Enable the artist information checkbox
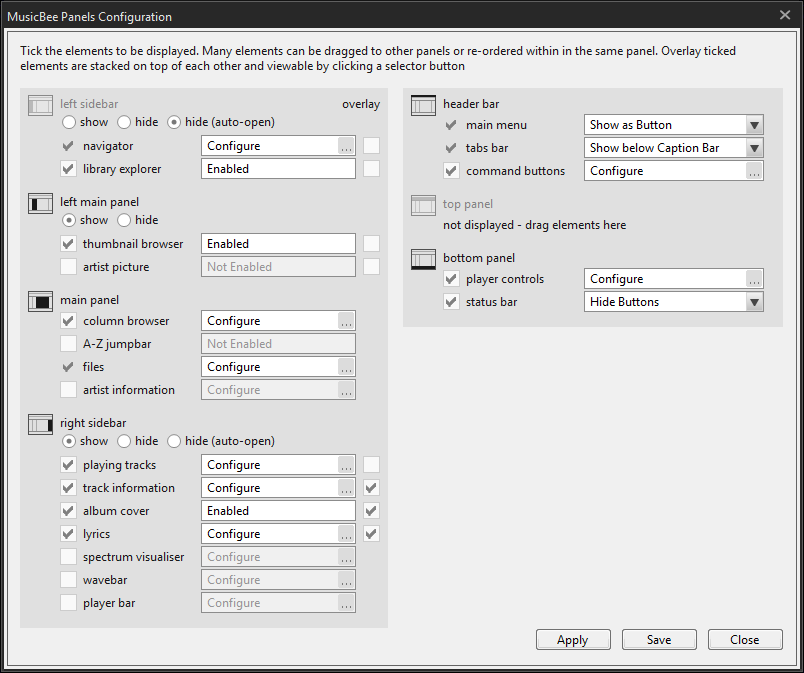The image size is (804, 673). pyautogui.click(x=68, y=390)
